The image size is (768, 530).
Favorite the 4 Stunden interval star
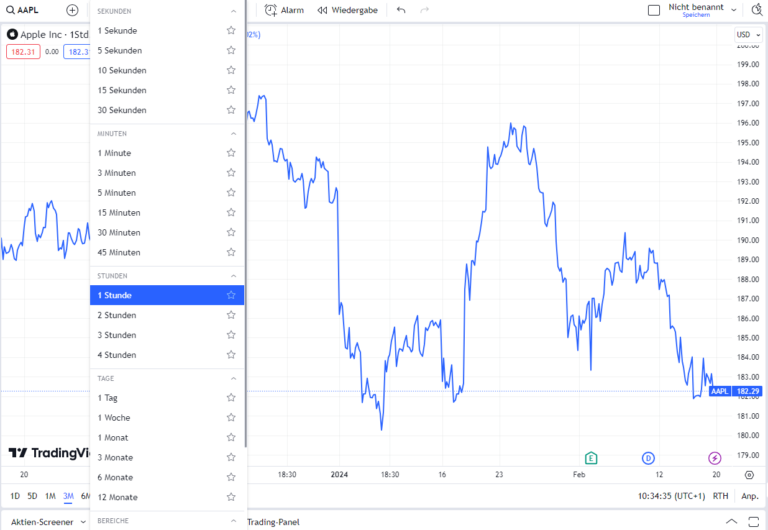coord(231,355)
